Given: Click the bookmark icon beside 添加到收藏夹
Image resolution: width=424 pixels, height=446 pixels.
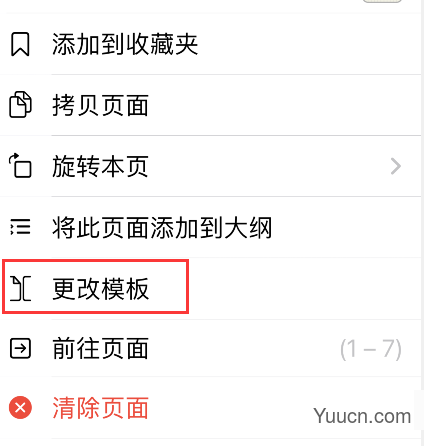Looking at the screenshot, I should 20,44.
